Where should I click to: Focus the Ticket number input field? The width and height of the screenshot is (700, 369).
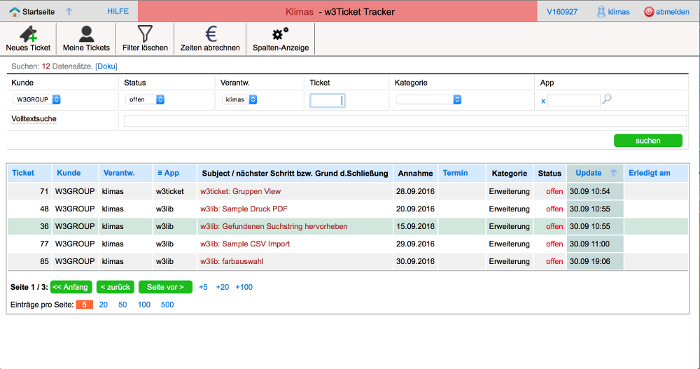[x=327, y=100]
